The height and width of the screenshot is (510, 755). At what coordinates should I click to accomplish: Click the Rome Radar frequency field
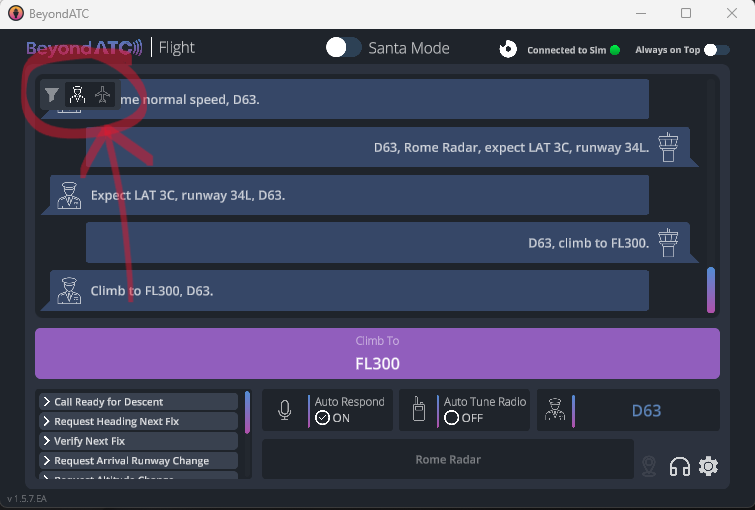coord(448,459)
